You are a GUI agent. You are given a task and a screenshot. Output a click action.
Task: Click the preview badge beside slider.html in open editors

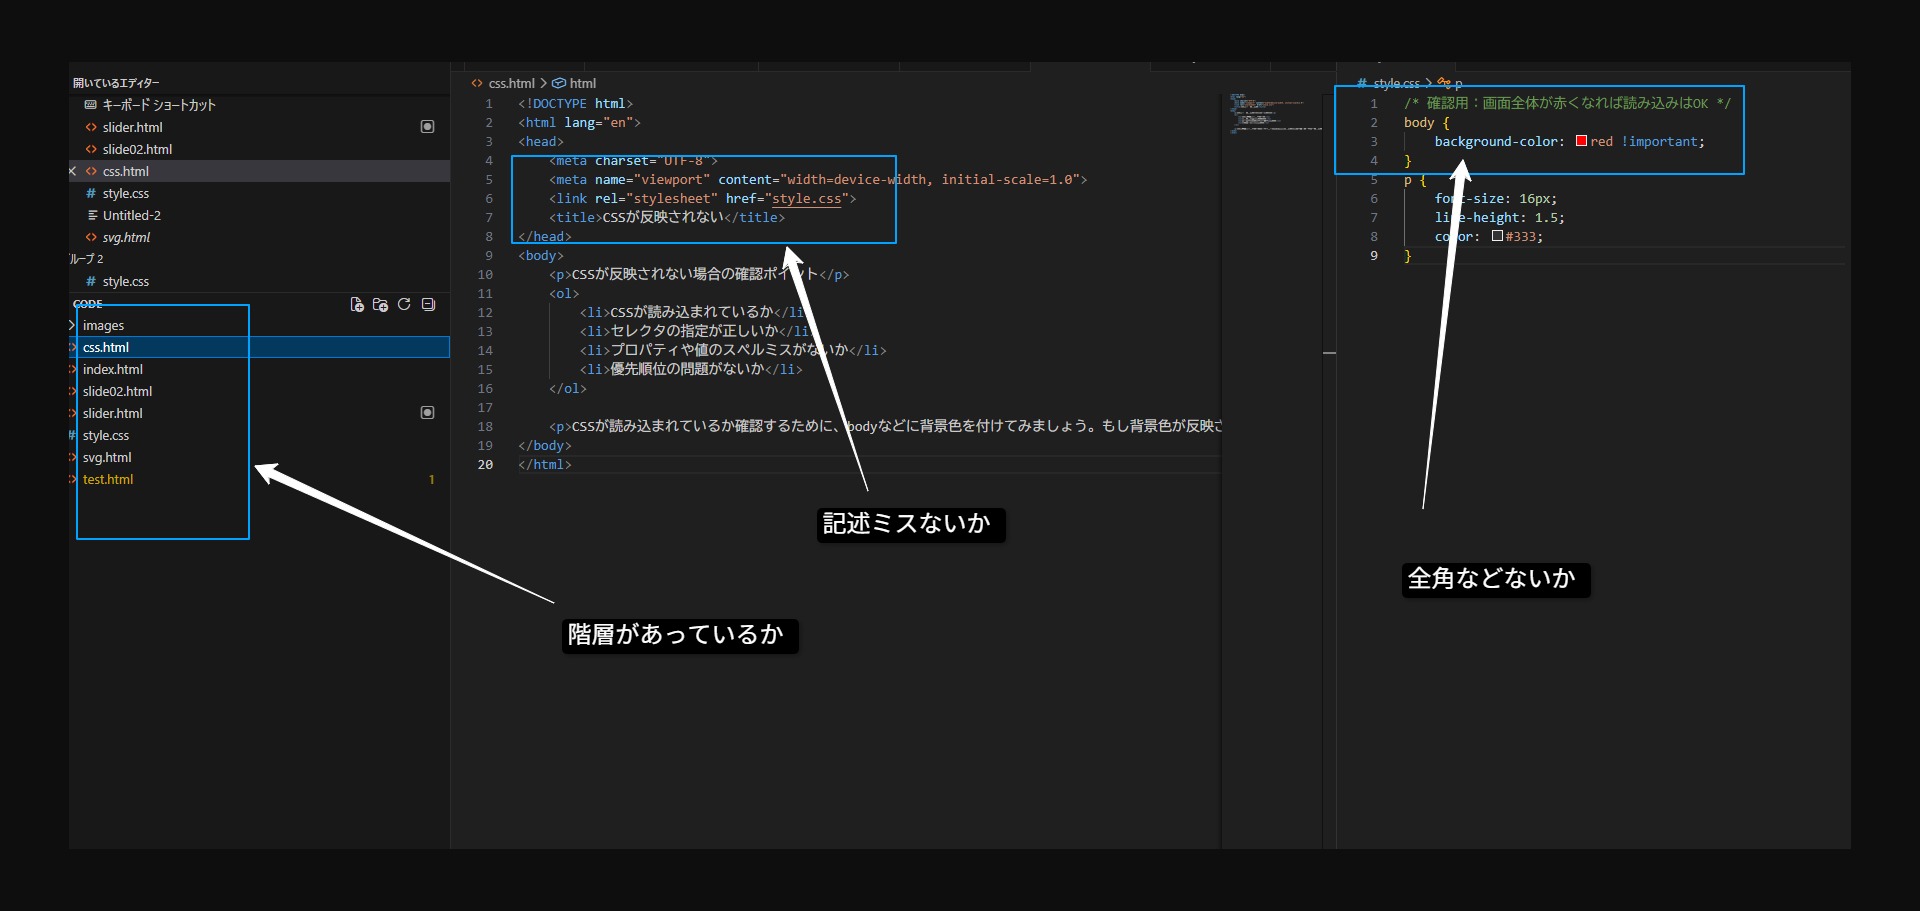coord(427,127)
